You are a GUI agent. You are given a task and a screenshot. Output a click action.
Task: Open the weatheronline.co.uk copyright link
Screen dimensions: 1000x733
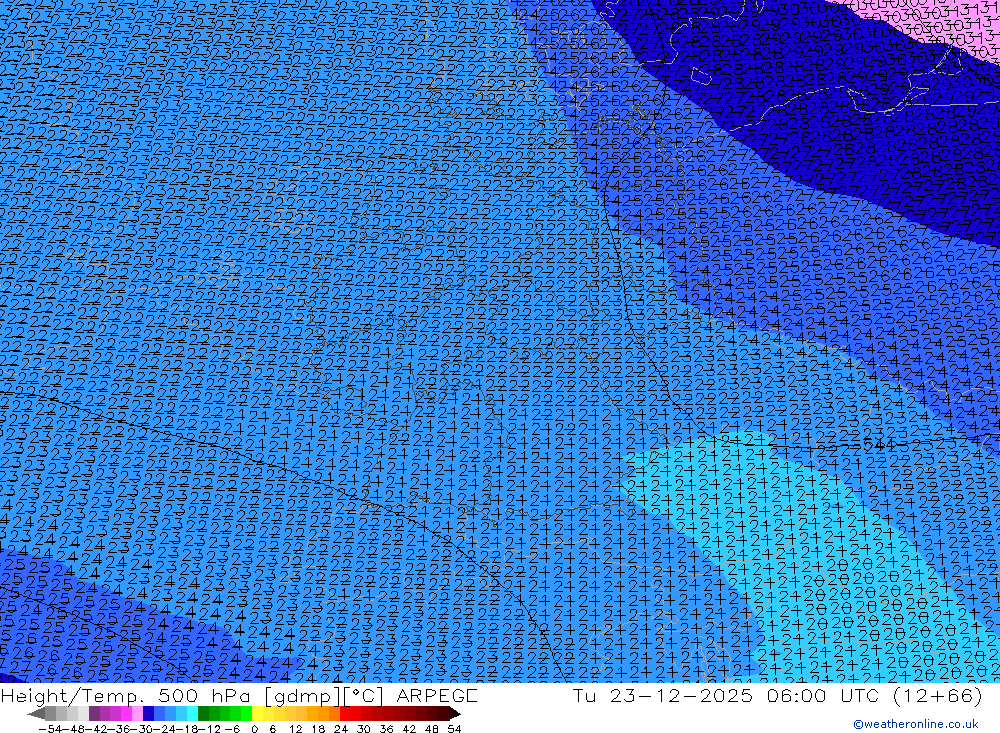point(916,724)
